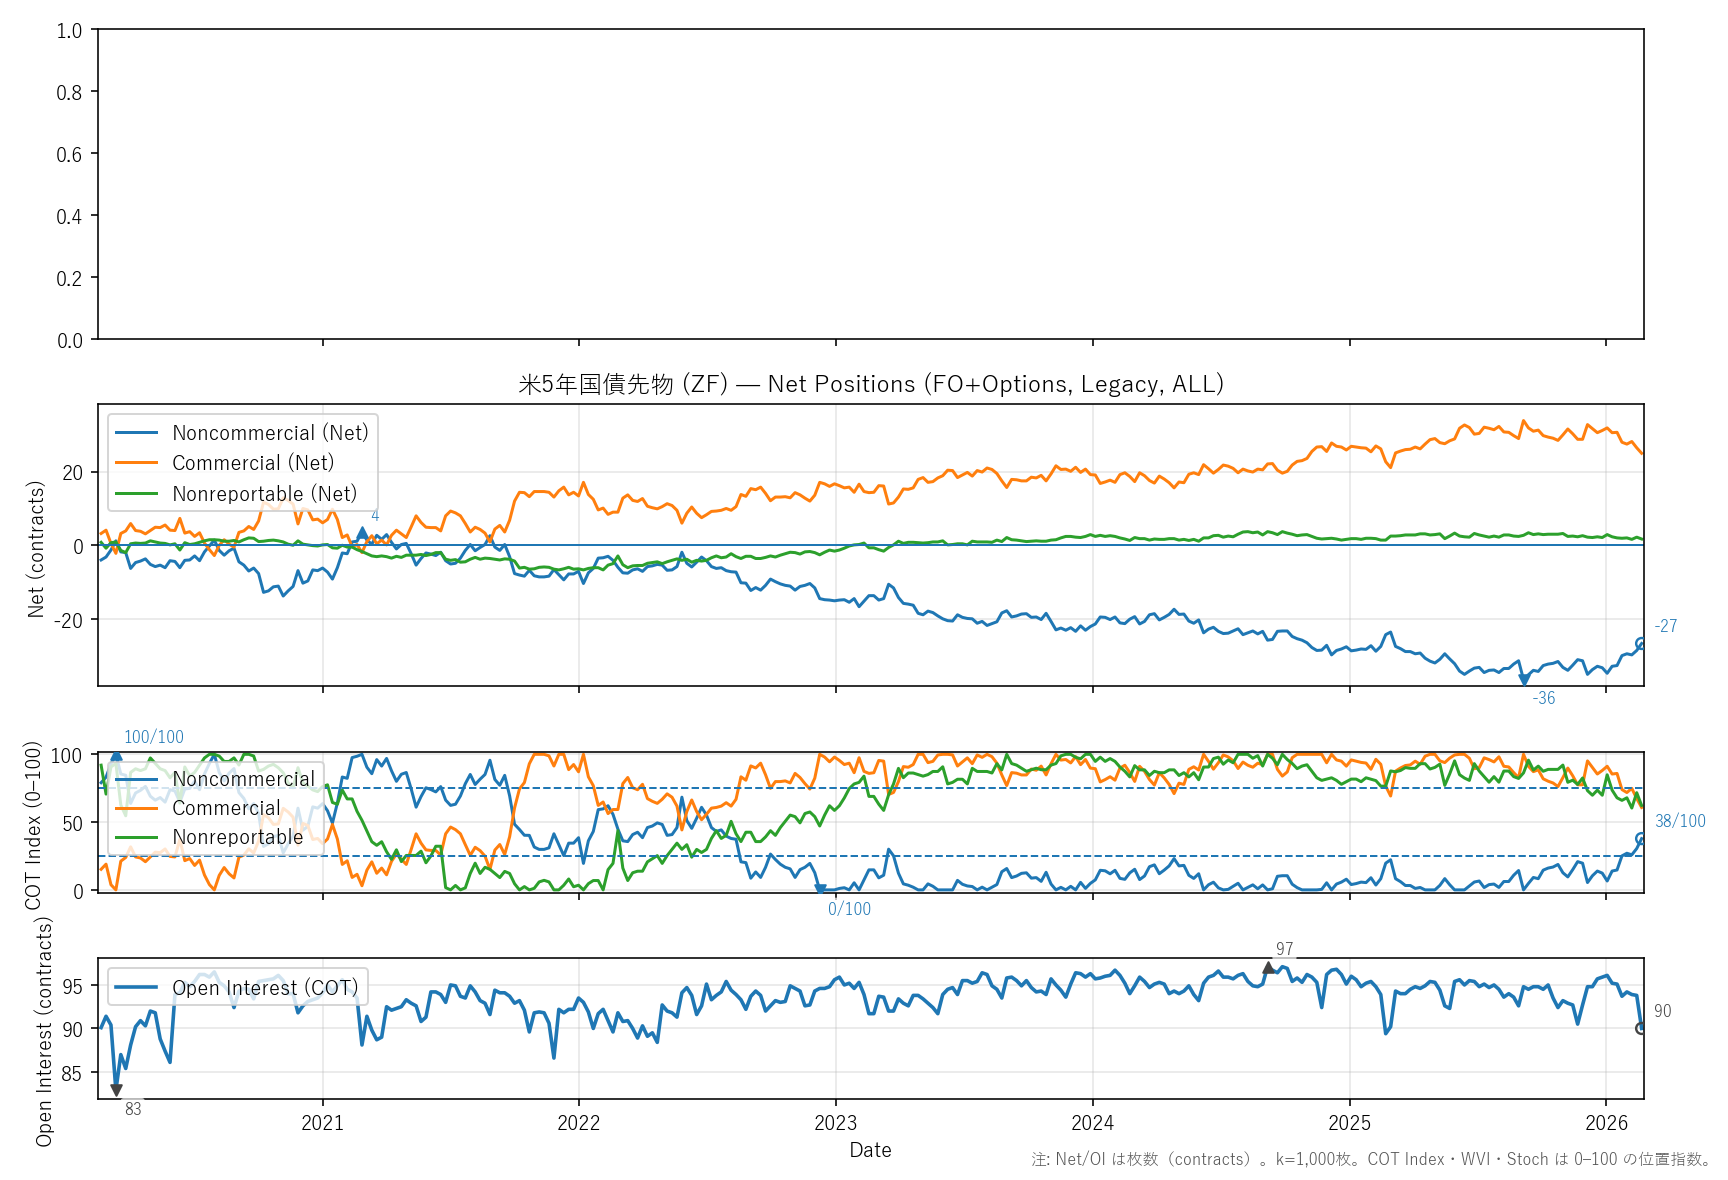Click the downward triangle marker at 83 low

pos(117,1090)
